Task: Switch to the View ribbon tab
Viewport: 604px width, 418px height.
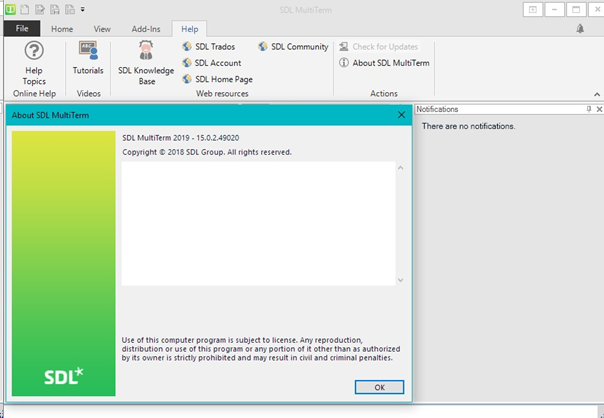Action: click(x=102, y=29)
